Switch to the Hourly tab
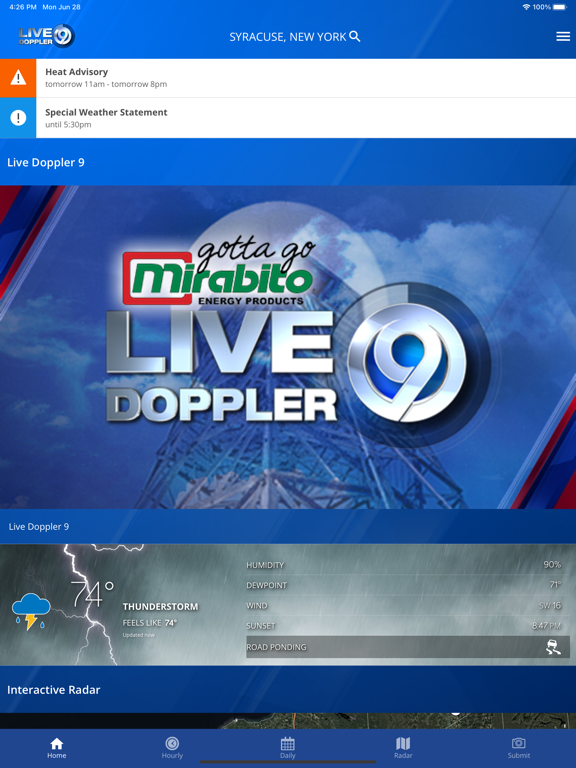This screenshot has height=768, width=576. (172, 748)
